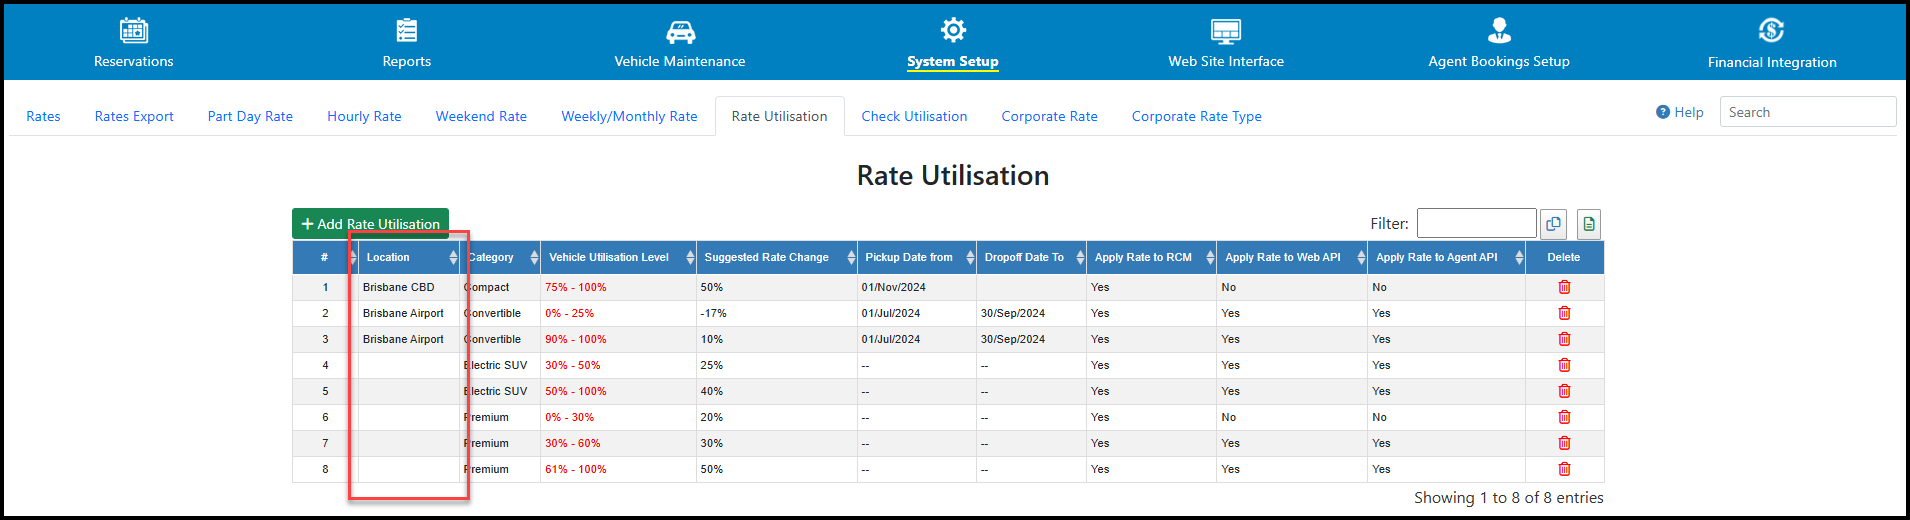Click Add Rate Utilisation button
The image size is (1910, 520).
coord(370,224)
